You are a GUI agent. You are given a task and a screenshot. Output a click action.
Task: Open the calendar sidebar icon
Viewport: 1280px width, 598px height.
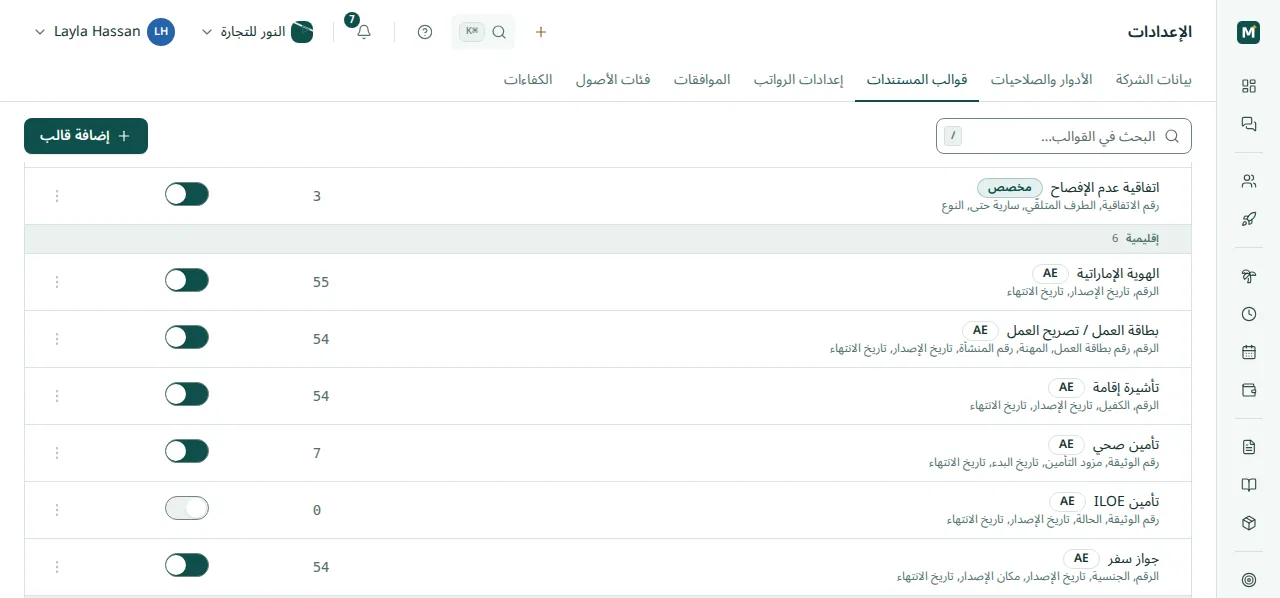point(1248,352)
